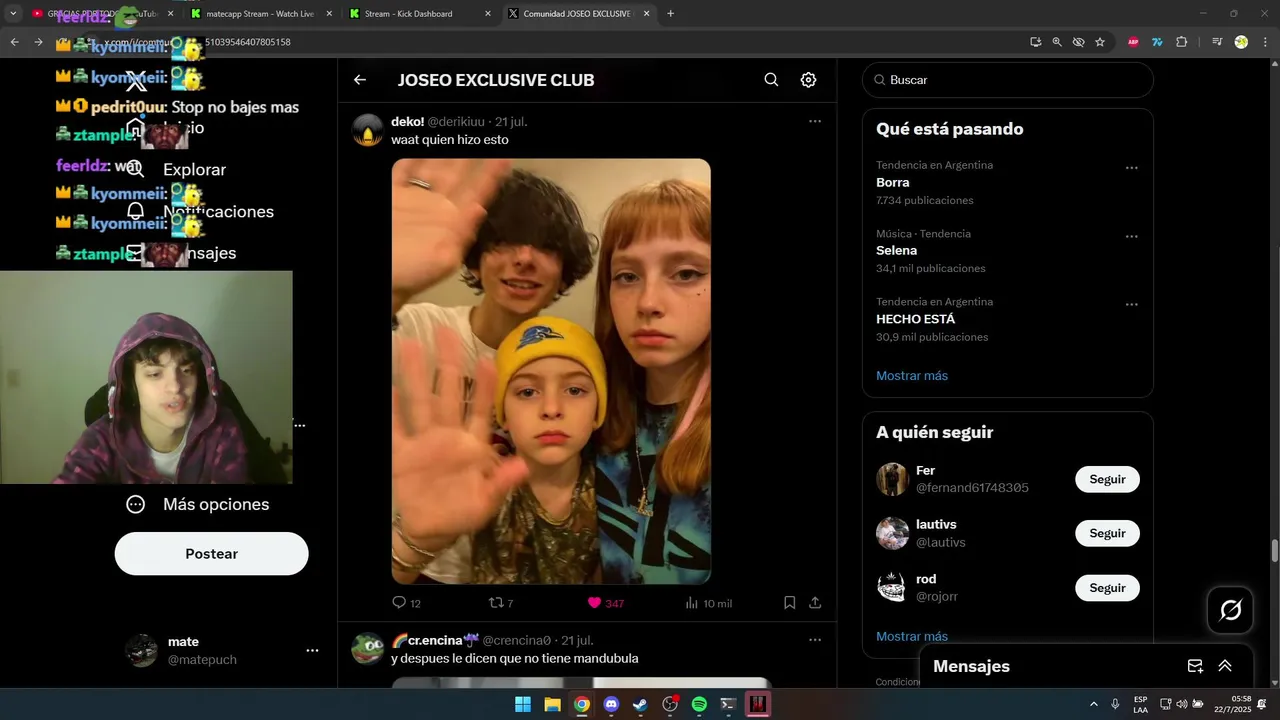Viewport: 1280px width, 720px height.
Task: Open Más opciones in sidebar
Action: pos(198,504)
